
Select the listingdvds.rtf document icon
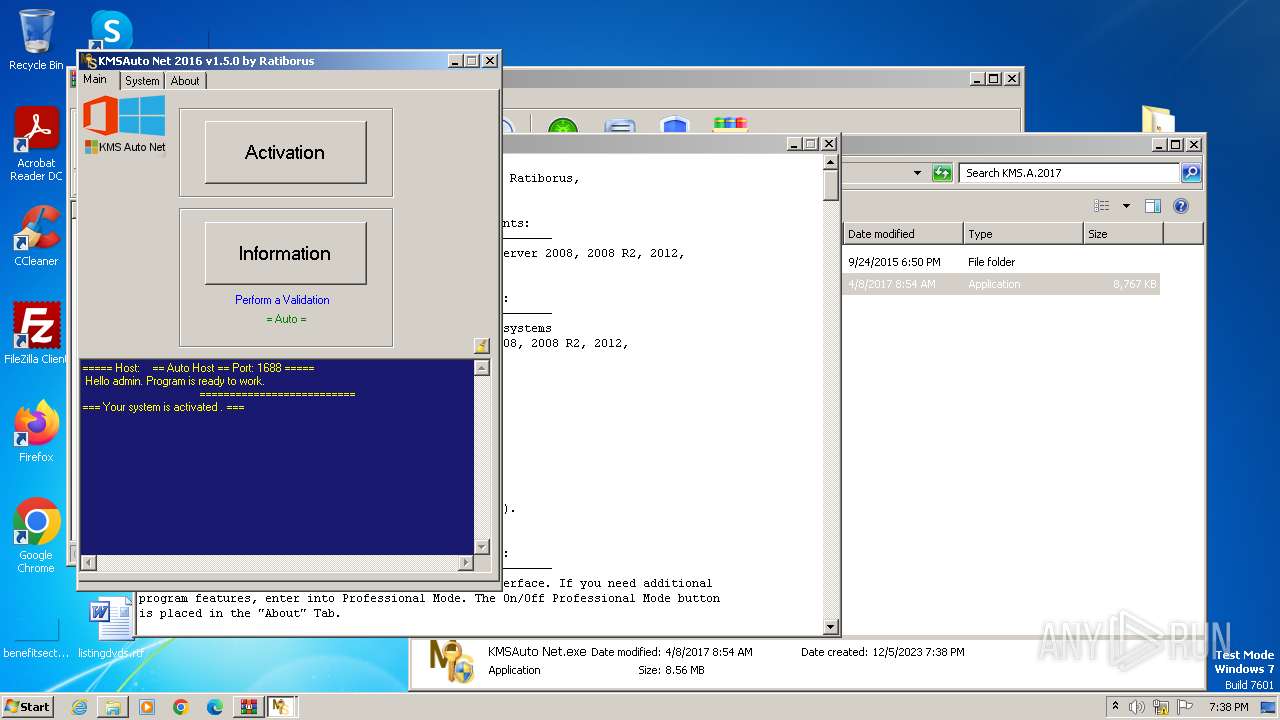click(110, 626)
